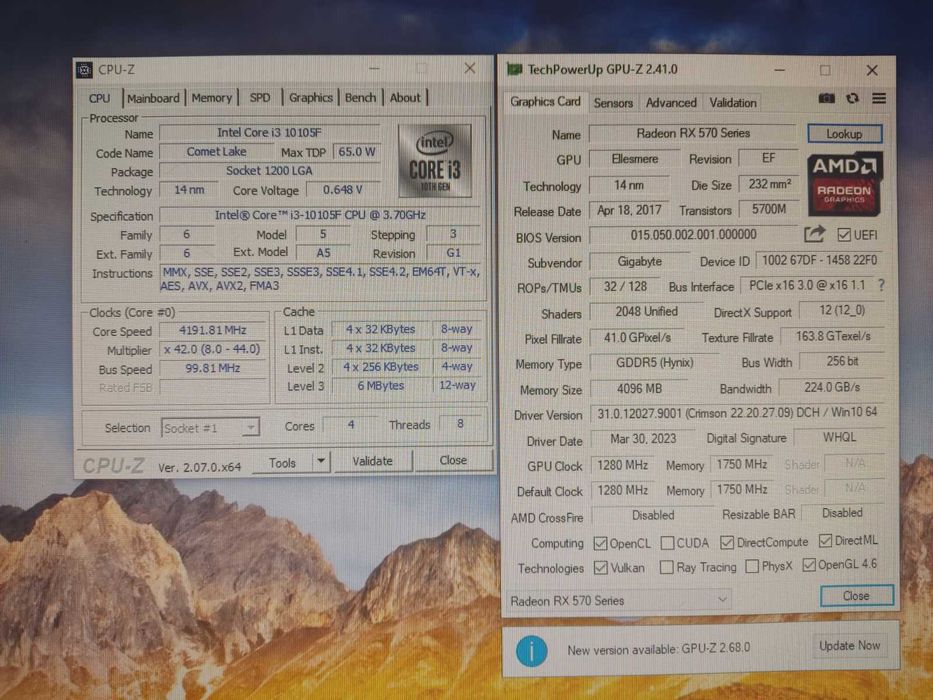
Task: Click Close button in CPU-Z
Action: coord(453,460)
